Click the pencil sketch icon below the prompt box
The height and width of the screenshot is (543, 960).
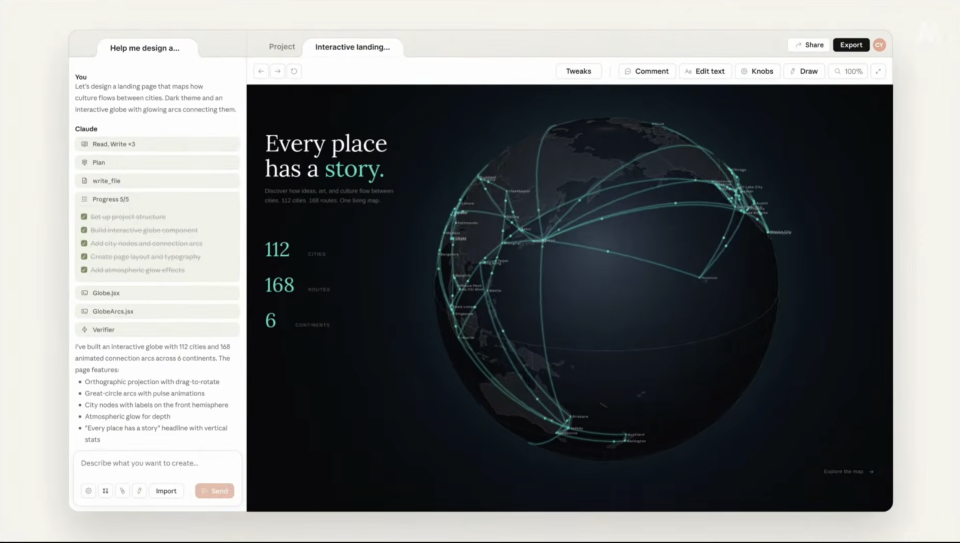pyautogui.click(x=139, y=491)
